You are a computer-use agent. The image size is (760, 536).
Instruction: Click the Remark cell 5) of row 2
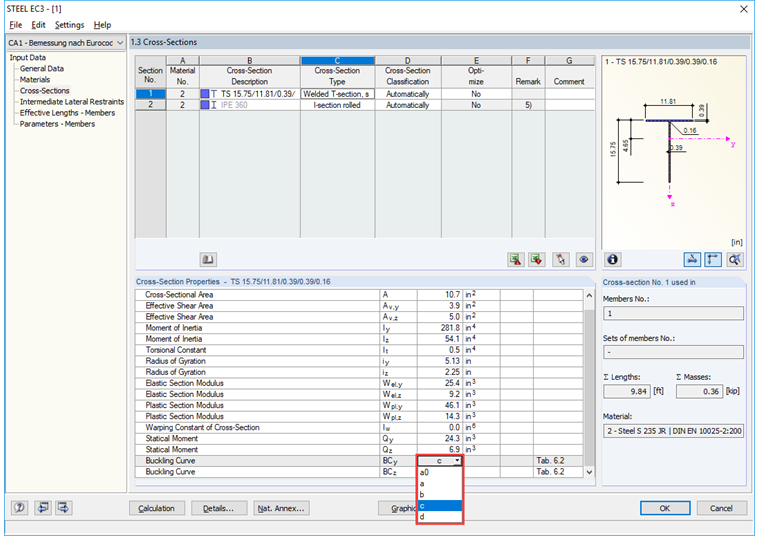coord(528,105)
